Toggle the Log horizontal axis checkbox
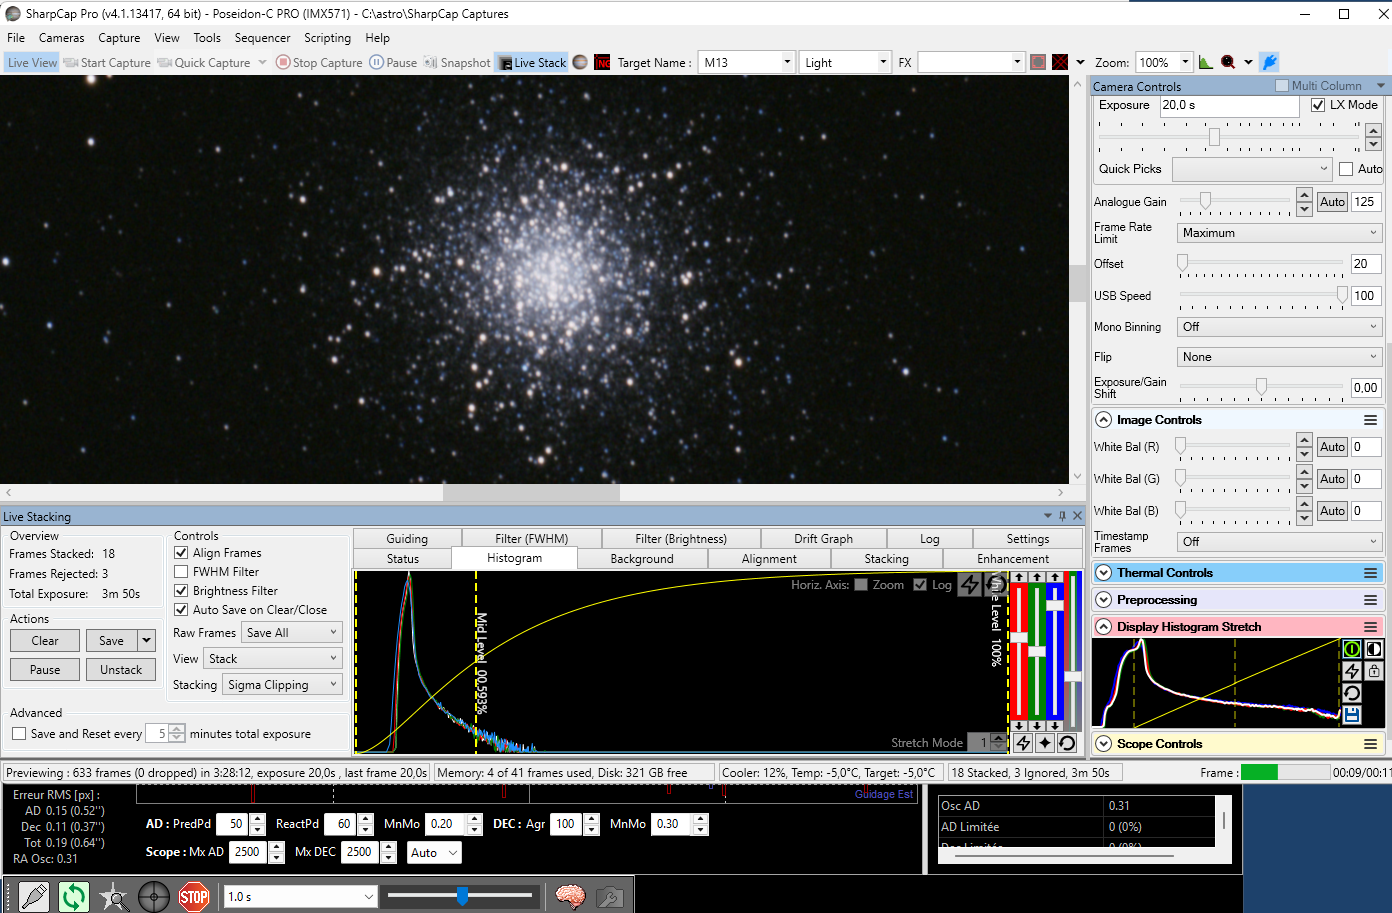Image resolution: width=1392 pixels, height=913 pixels. click(x=920, y=585)
